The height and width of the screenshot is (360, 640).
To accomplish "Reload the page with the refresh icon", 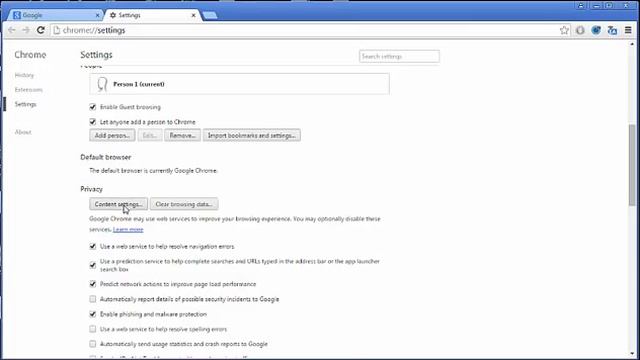I will (40, 30).
